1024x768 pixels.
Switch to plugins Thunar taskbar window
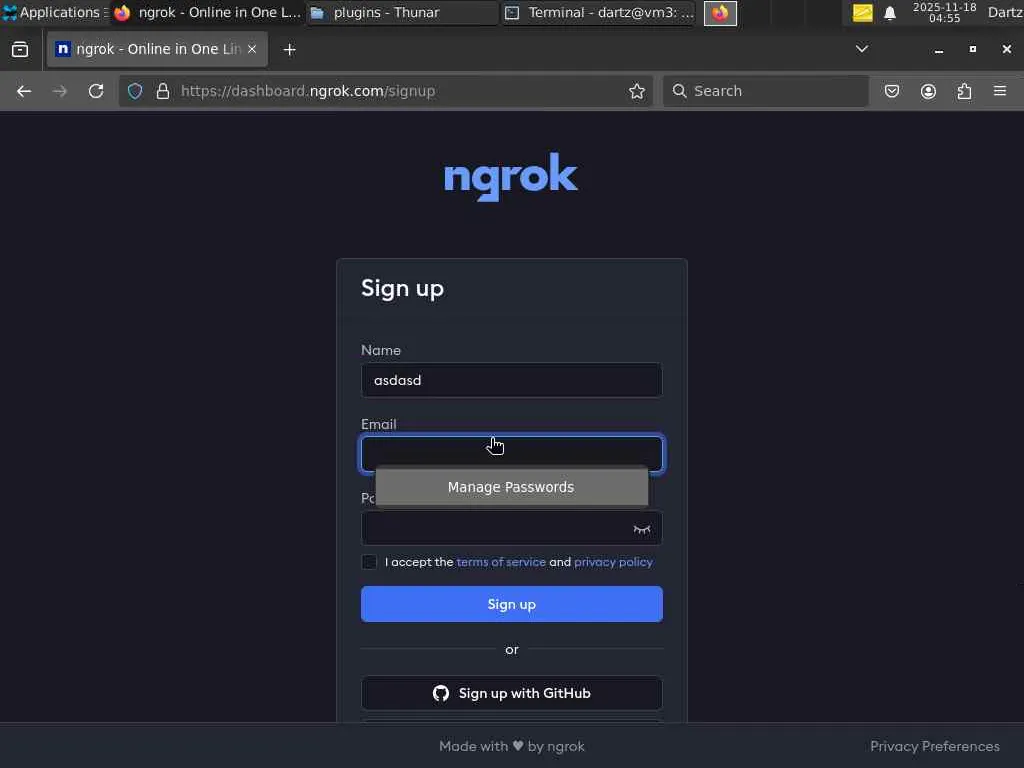[402, 12]
